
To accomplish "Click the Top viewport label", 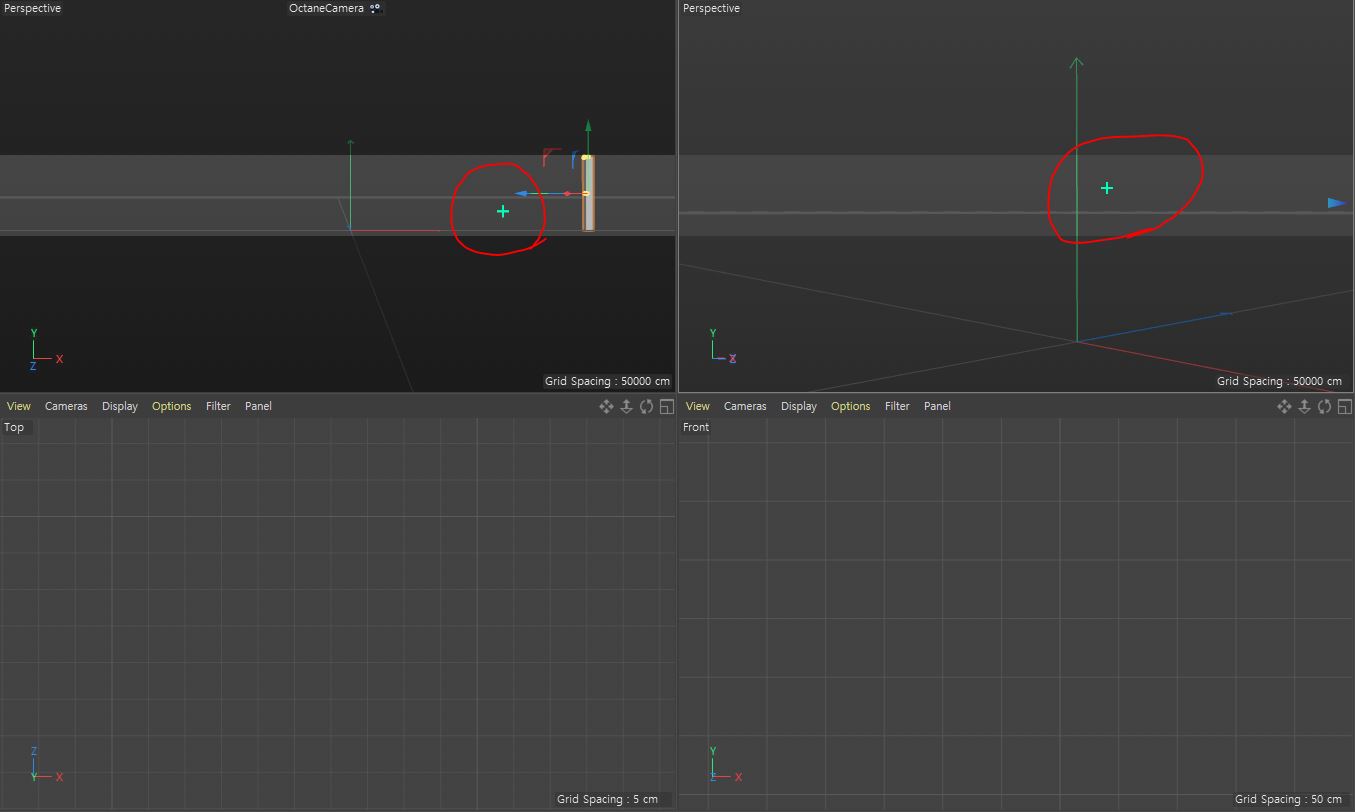I will tap(14, 427).
